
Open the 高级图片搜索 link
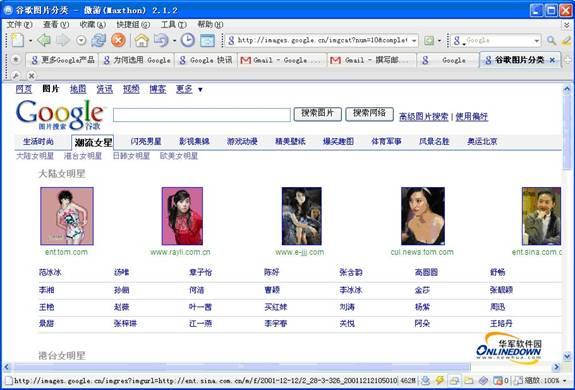point(424,117)
